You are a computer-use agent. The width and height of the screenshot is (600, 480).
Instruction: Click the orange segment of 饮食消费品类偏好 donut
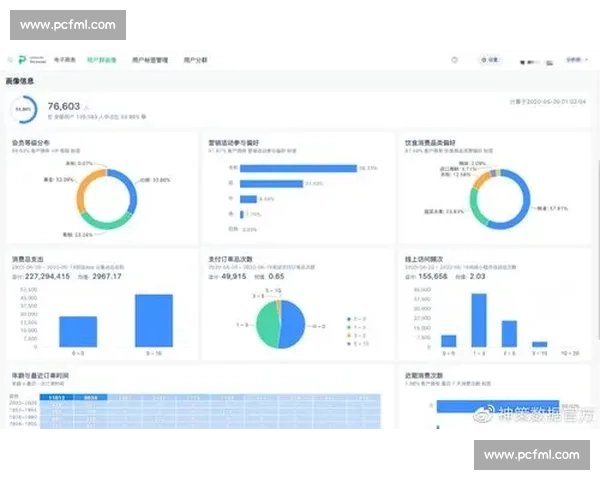[x=481, y=180]
